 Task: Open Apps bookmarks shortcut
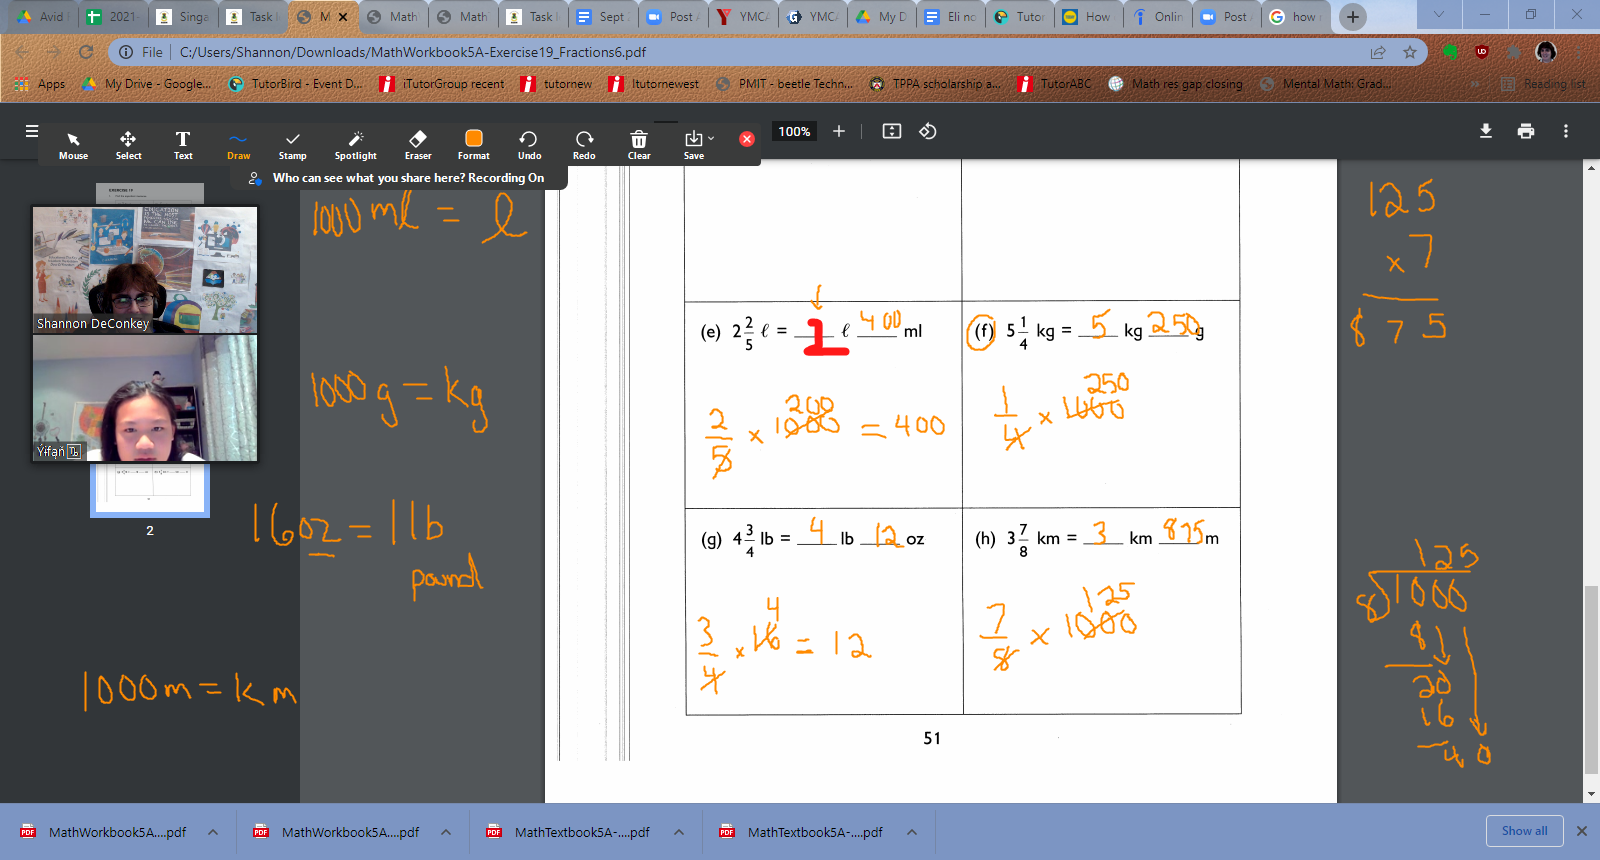(41, 84)
